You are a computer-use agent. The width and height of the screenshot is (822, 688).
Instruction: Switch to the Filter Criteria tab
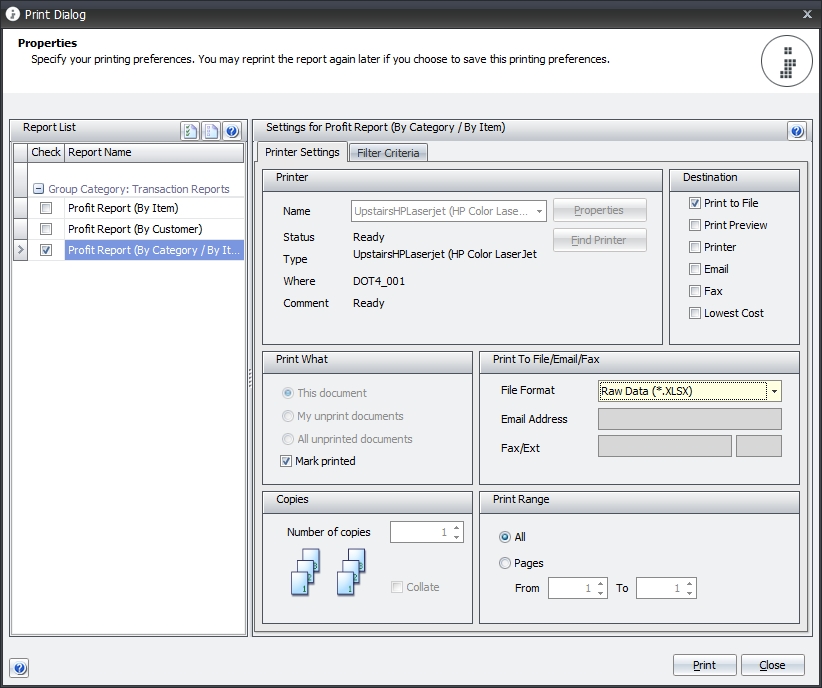coord(388,152)
